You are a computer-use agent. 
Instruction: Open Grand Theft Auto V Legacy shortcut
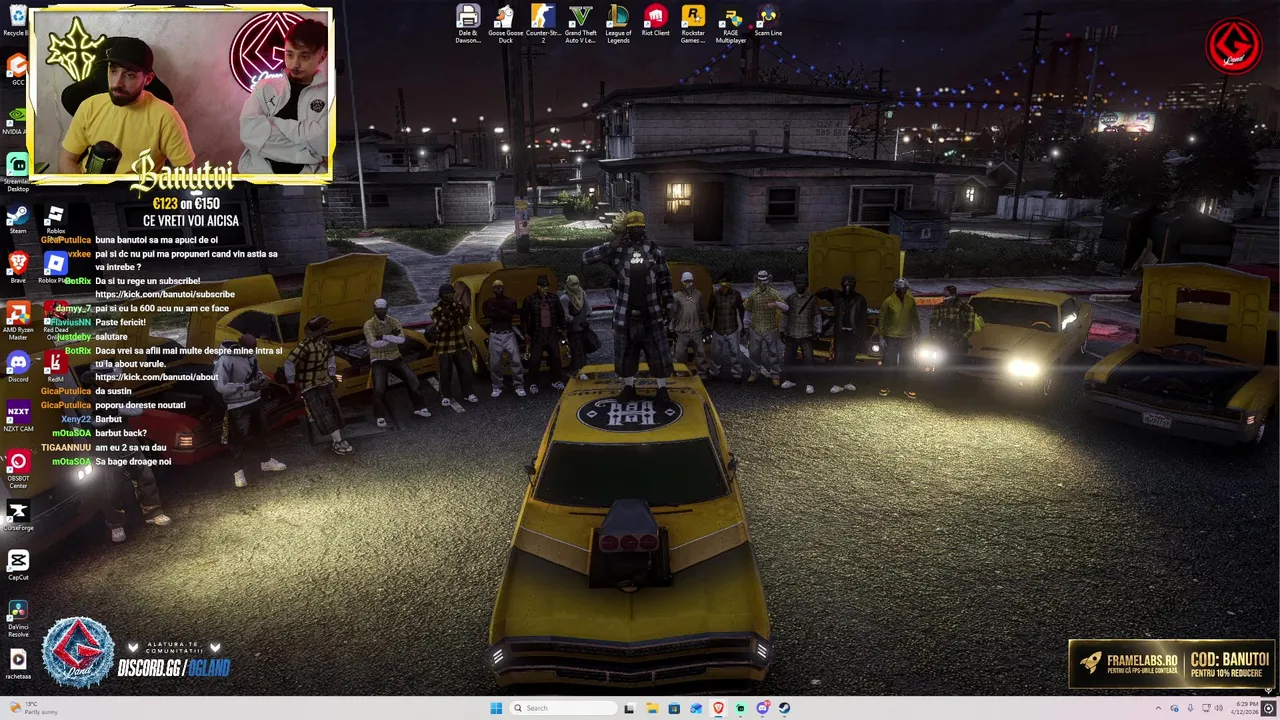pyautogui.click(x=580, y=24)
